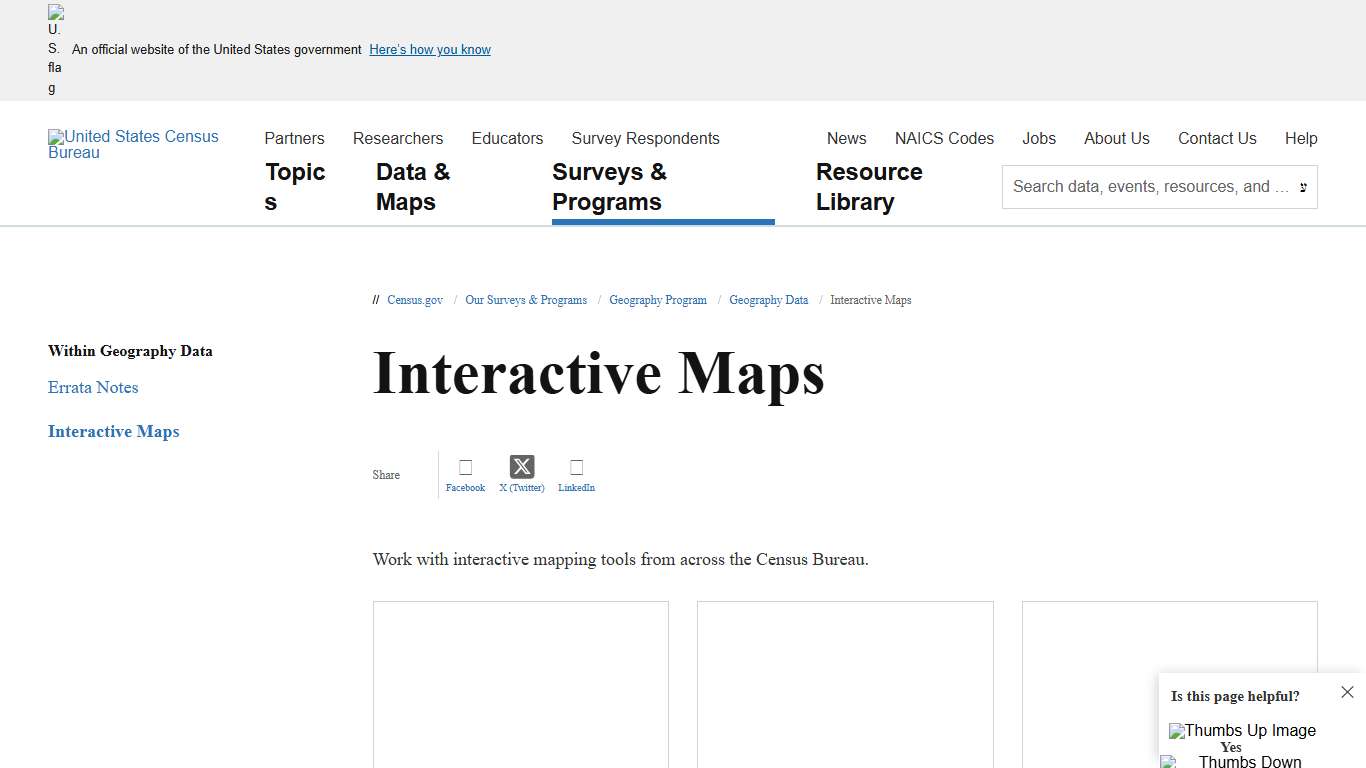Expand the Topics menu
Screen dimensions: 1366x768
(x=295, y=187)
